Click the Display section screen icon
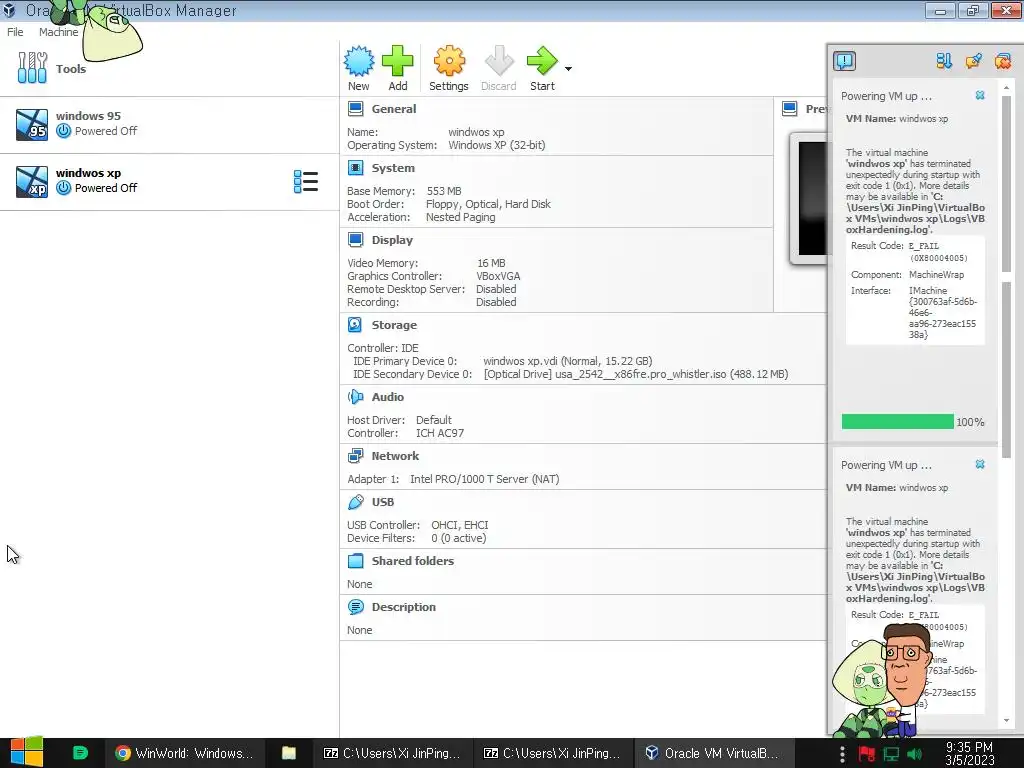Image resolution: width=1024 pixels, height=768 pixels. pos(355,240)
